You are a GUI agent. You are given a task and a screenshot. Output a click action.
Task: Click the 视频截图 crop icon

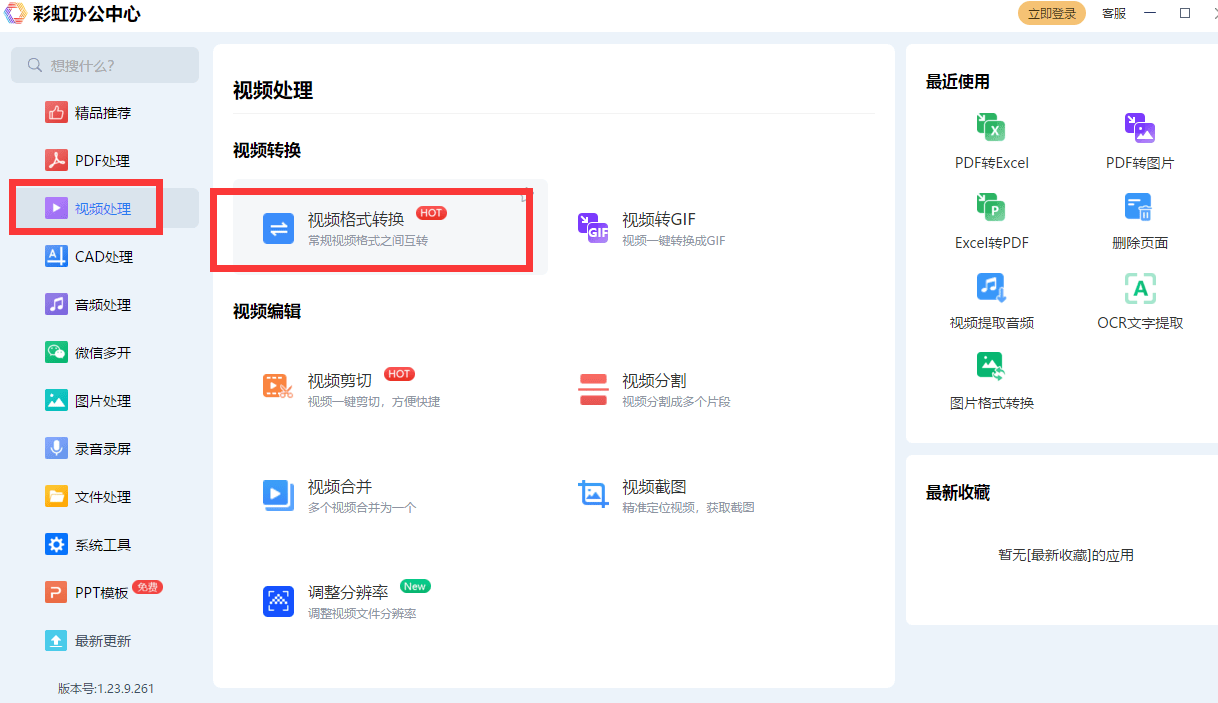coord(593,495)
